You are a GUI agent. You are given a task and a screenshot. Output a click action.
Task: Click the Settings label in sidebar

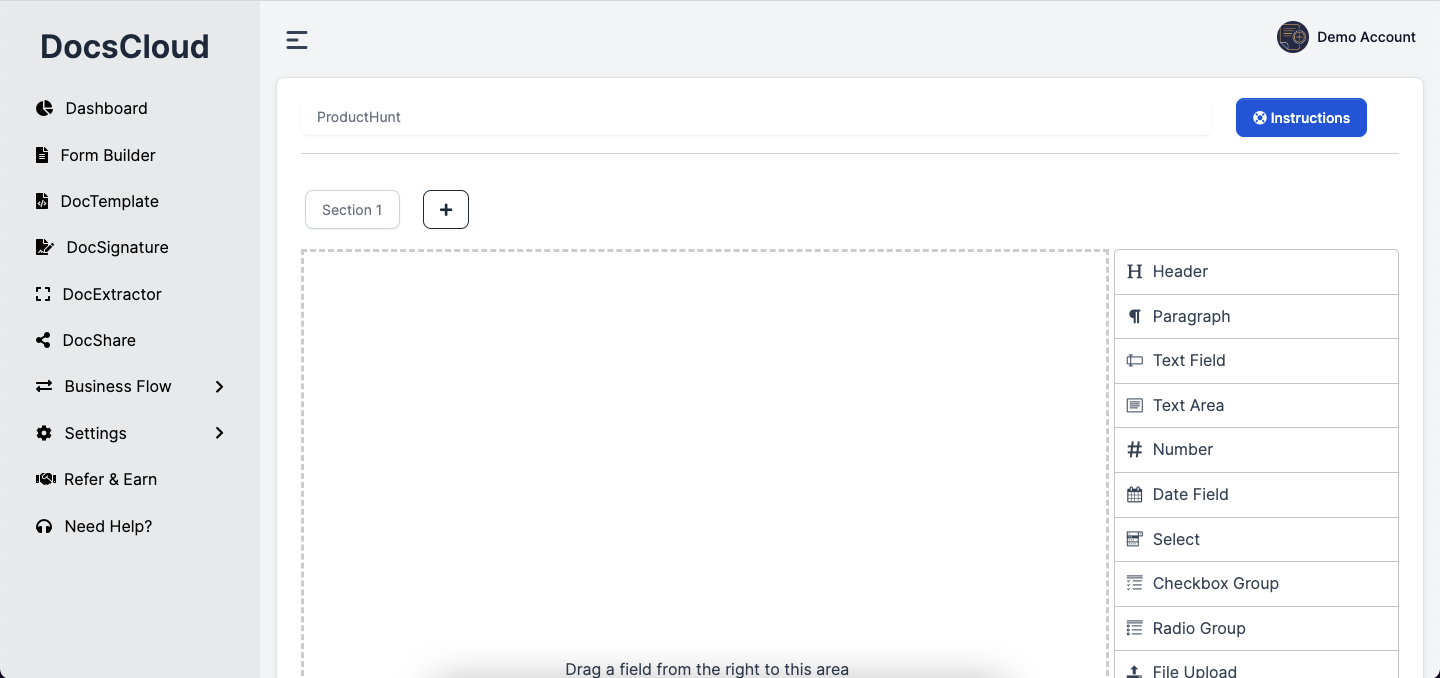tap(95, 433)
